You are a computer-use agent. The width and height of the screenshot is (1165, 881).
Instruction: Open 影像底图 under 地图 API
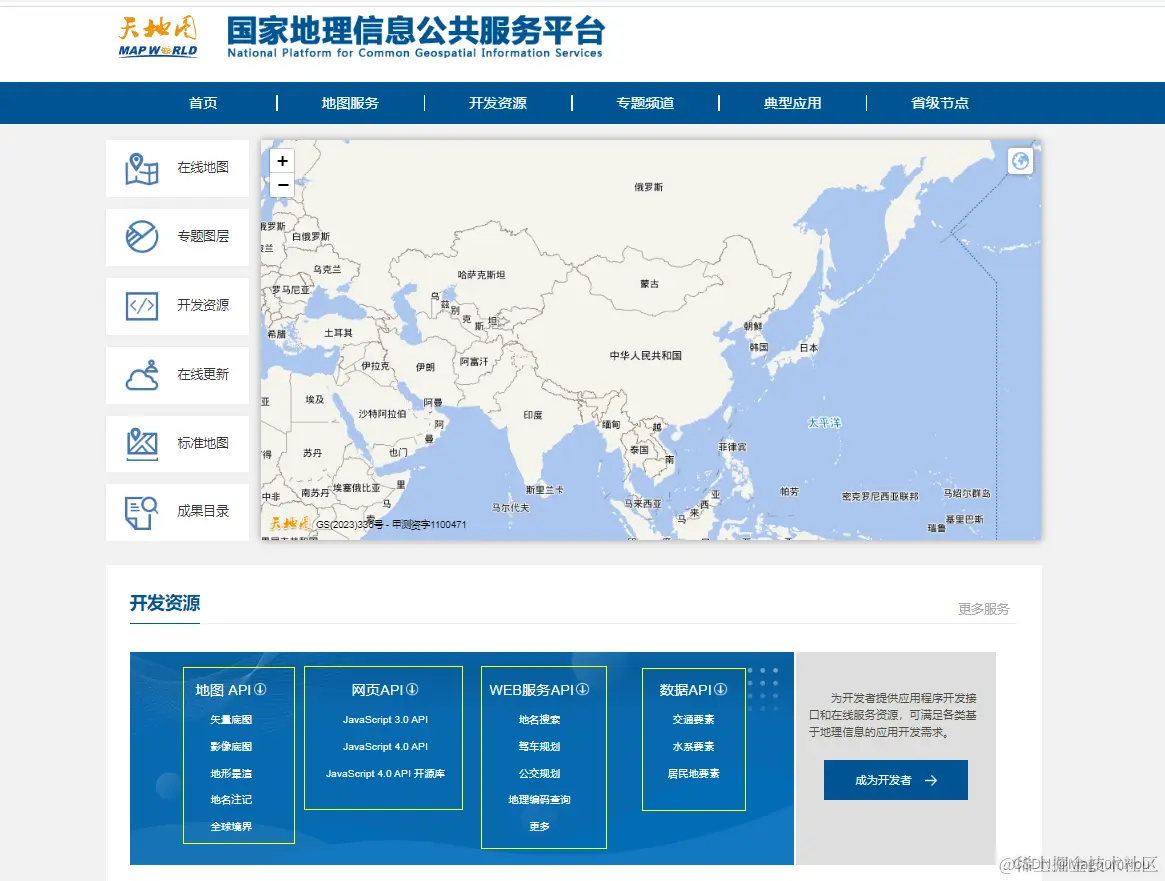[231, 747]
